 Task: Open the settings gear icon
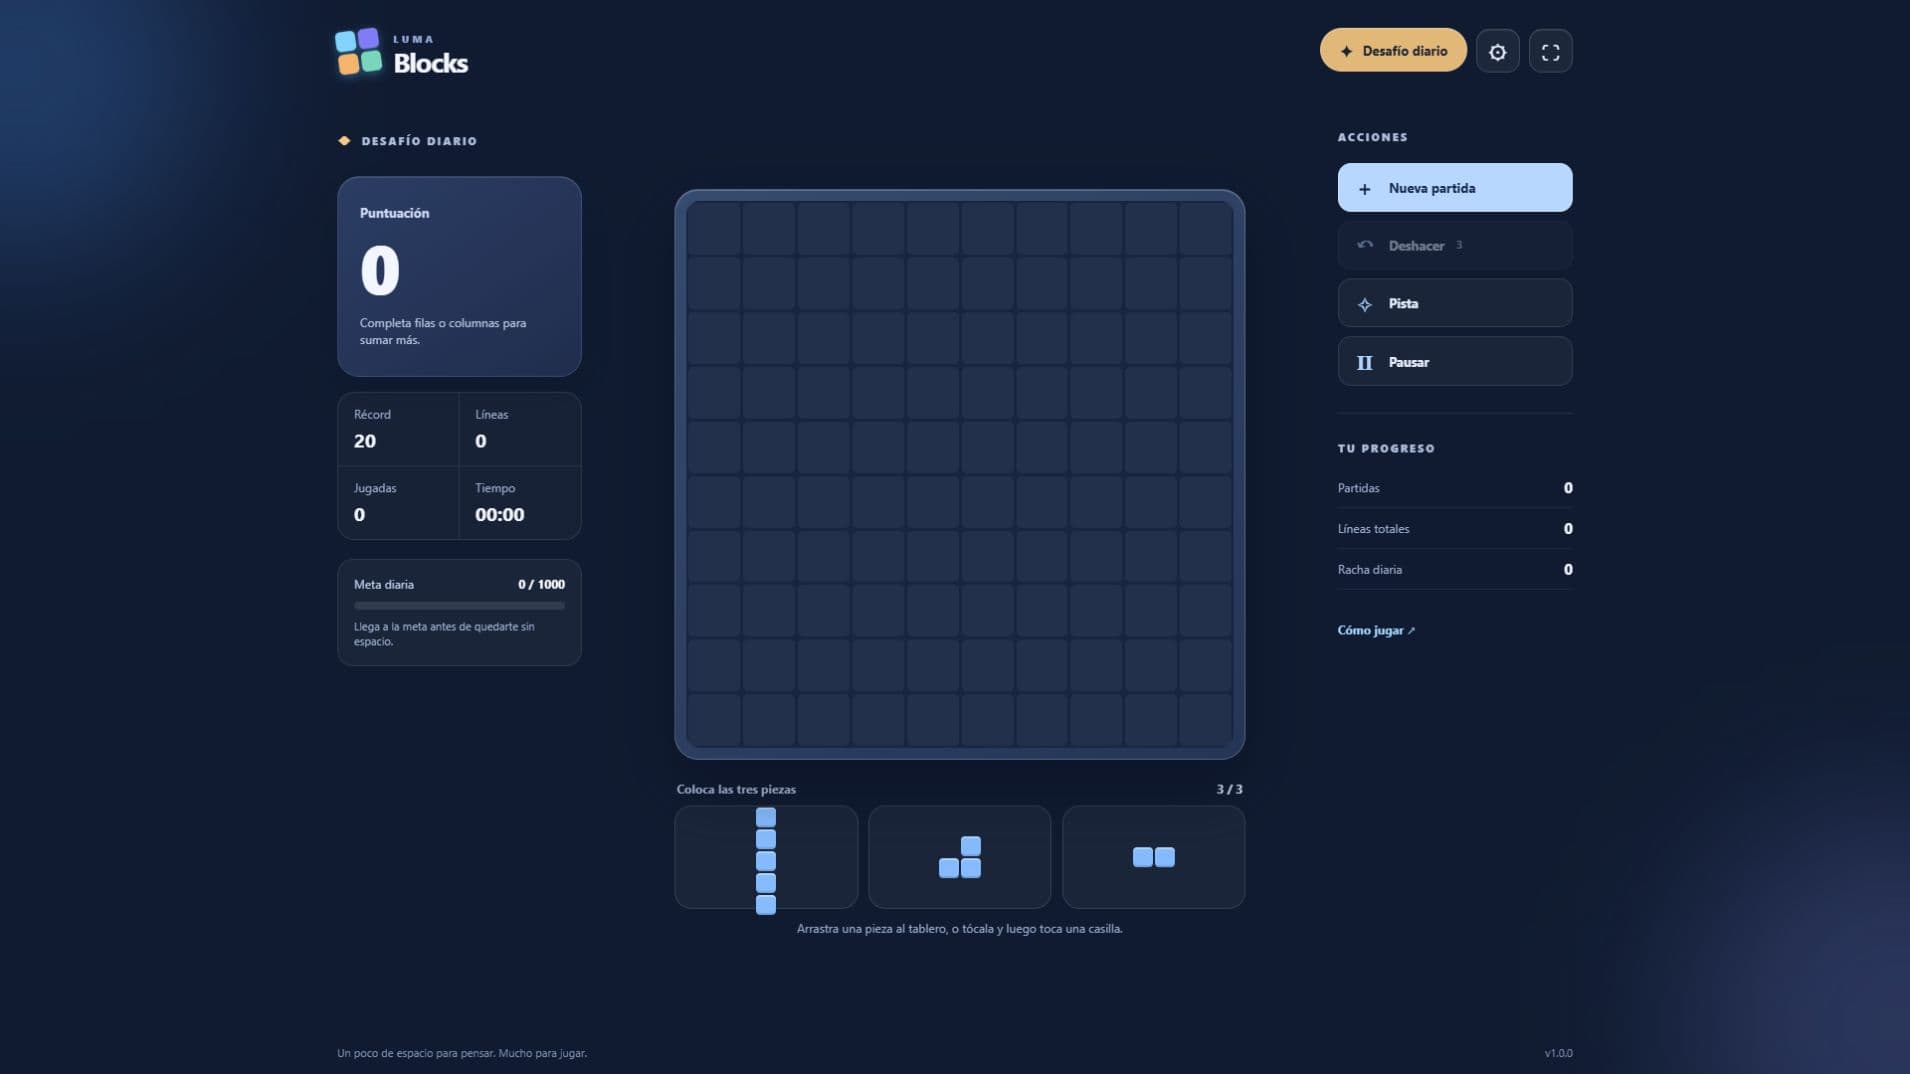coord(1497,51)
